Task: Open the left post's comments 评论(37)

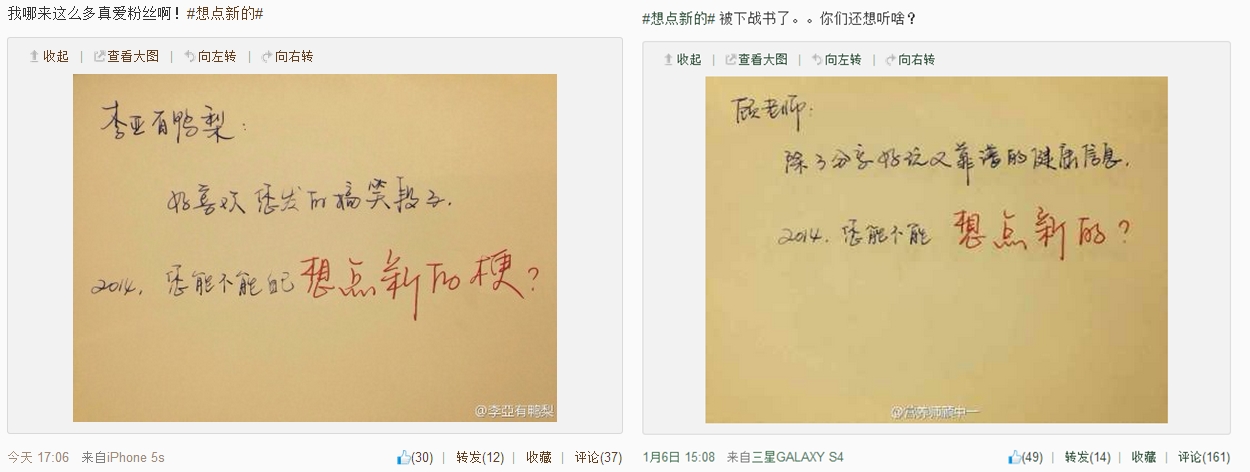Action: tap(598, 457)
